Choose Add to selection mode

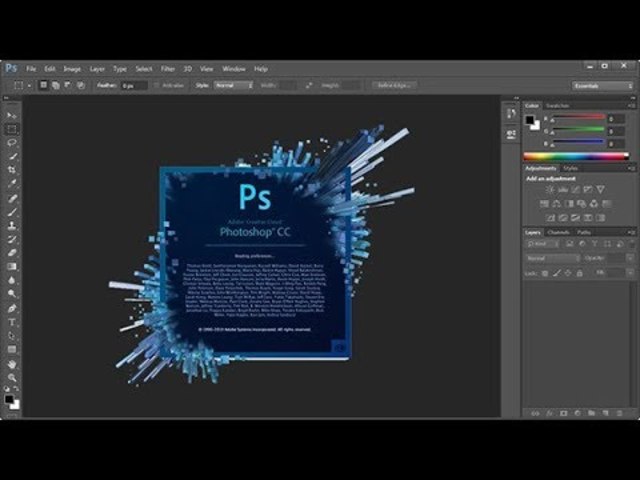coord(56,85)
